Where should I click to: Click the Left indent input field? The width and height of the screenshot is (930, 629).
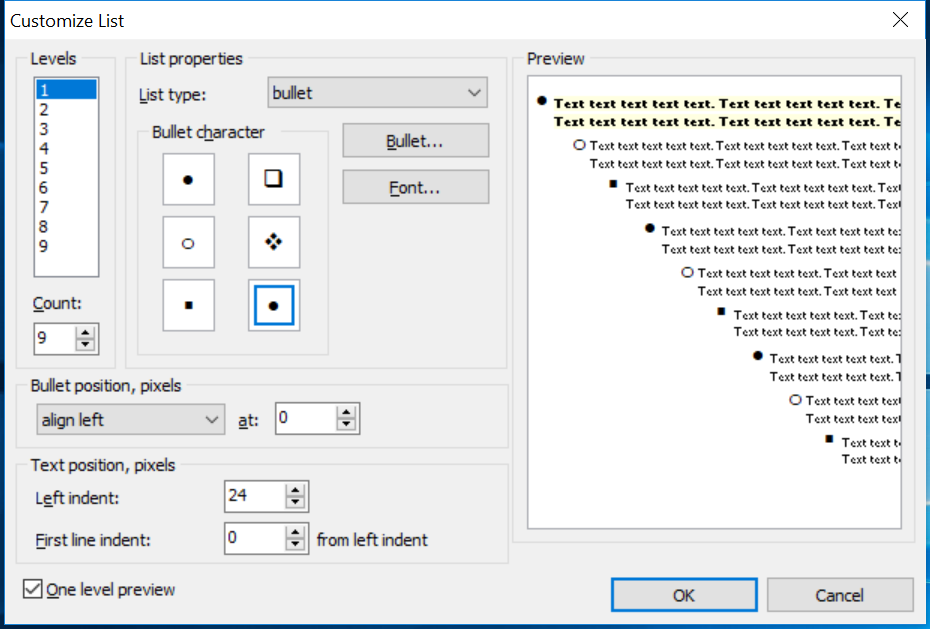(x=254, y=496)
